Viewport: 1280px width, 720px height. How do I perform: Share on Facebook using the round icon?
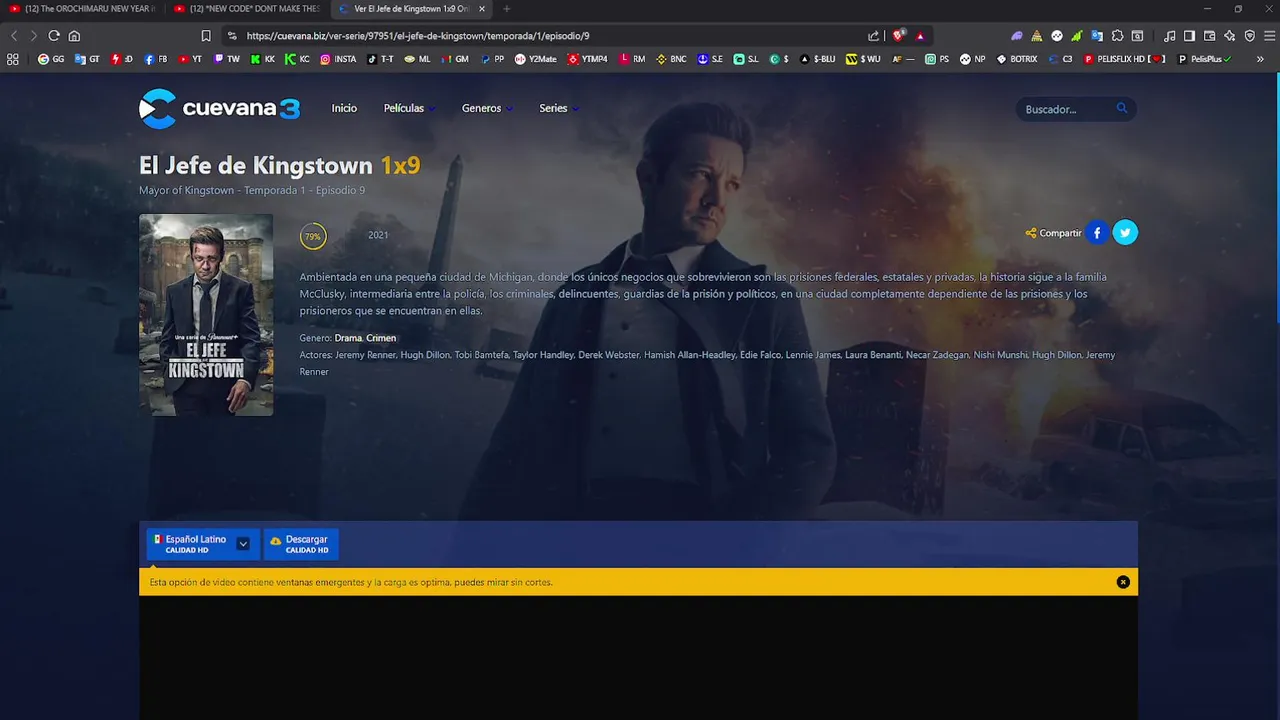tap(1097, 233)
